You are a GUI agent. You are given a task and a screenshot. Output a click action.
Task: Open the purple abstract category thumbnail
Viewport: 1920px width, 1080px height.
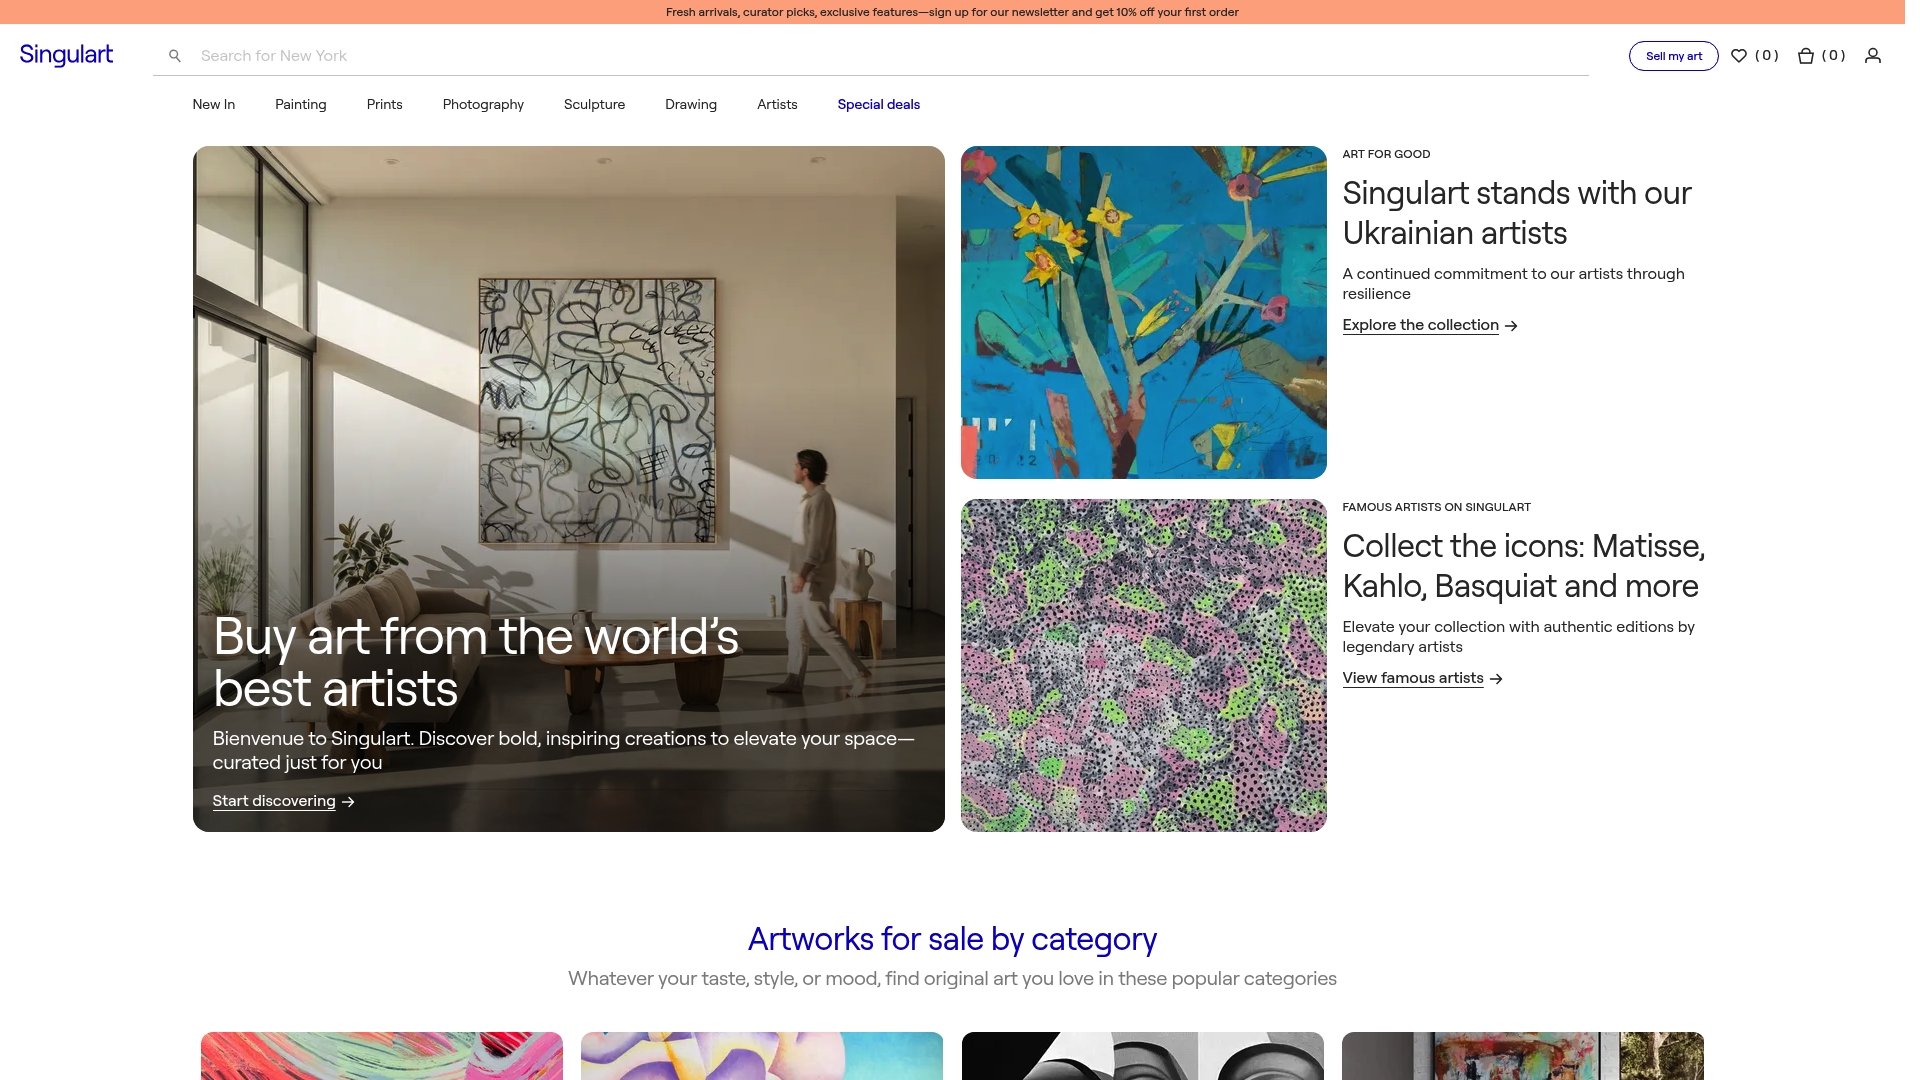tap(762, 1056)
